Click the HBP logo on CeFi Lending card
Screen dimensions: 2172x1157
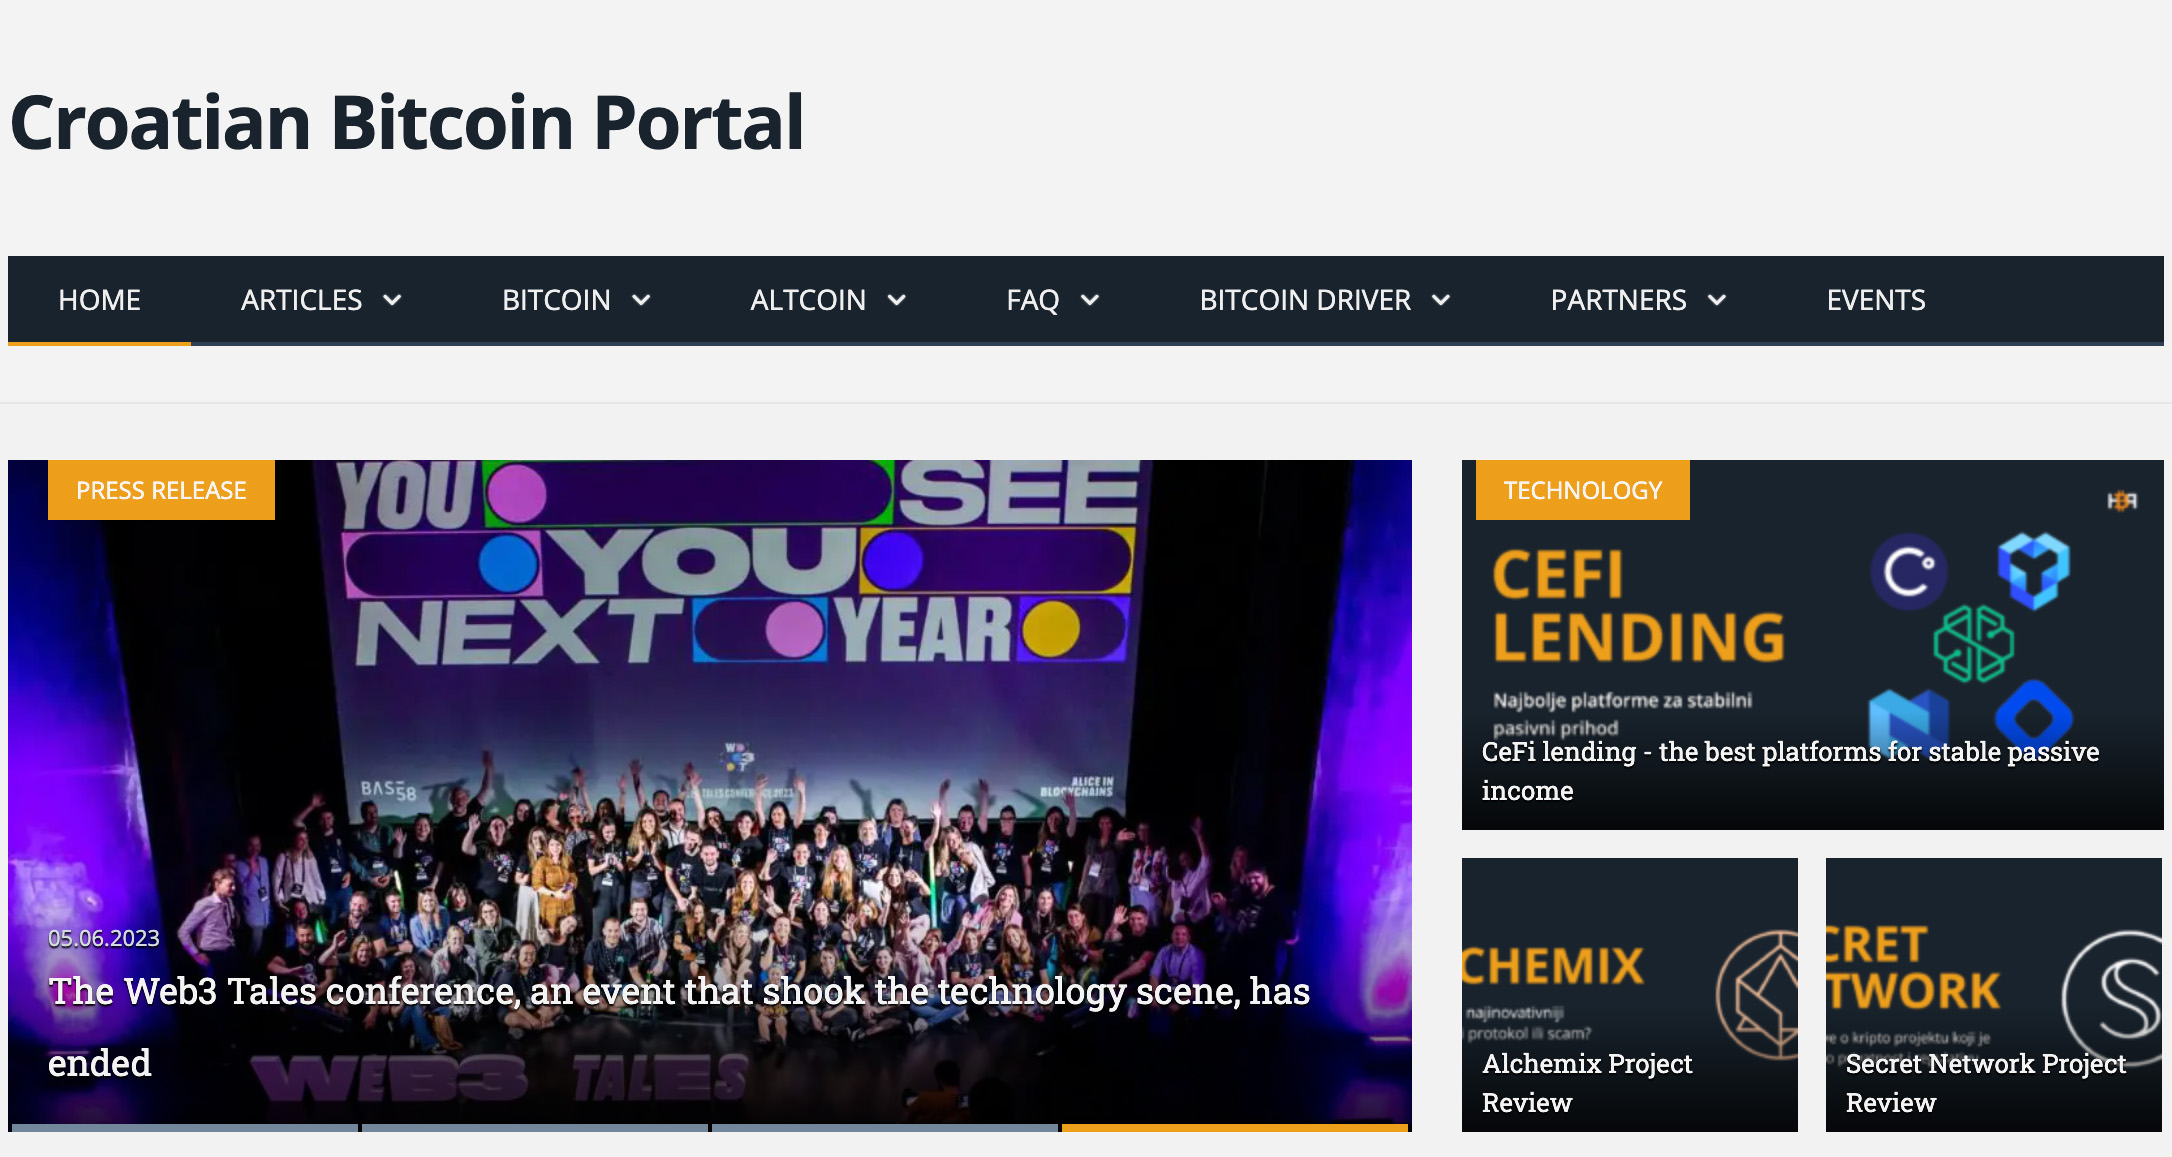point(2122,501)
